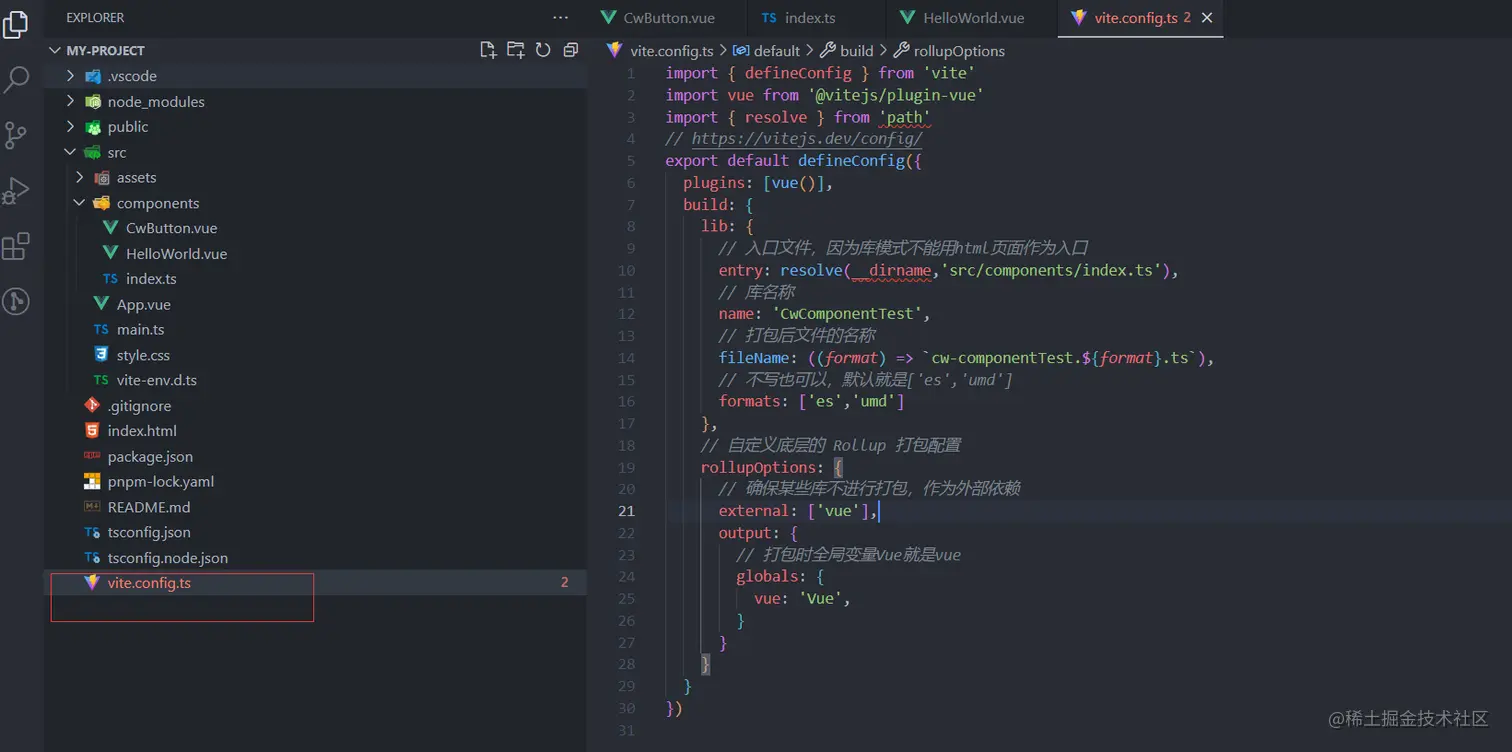Open index.ts under components in Explorer

pos(151,279)
